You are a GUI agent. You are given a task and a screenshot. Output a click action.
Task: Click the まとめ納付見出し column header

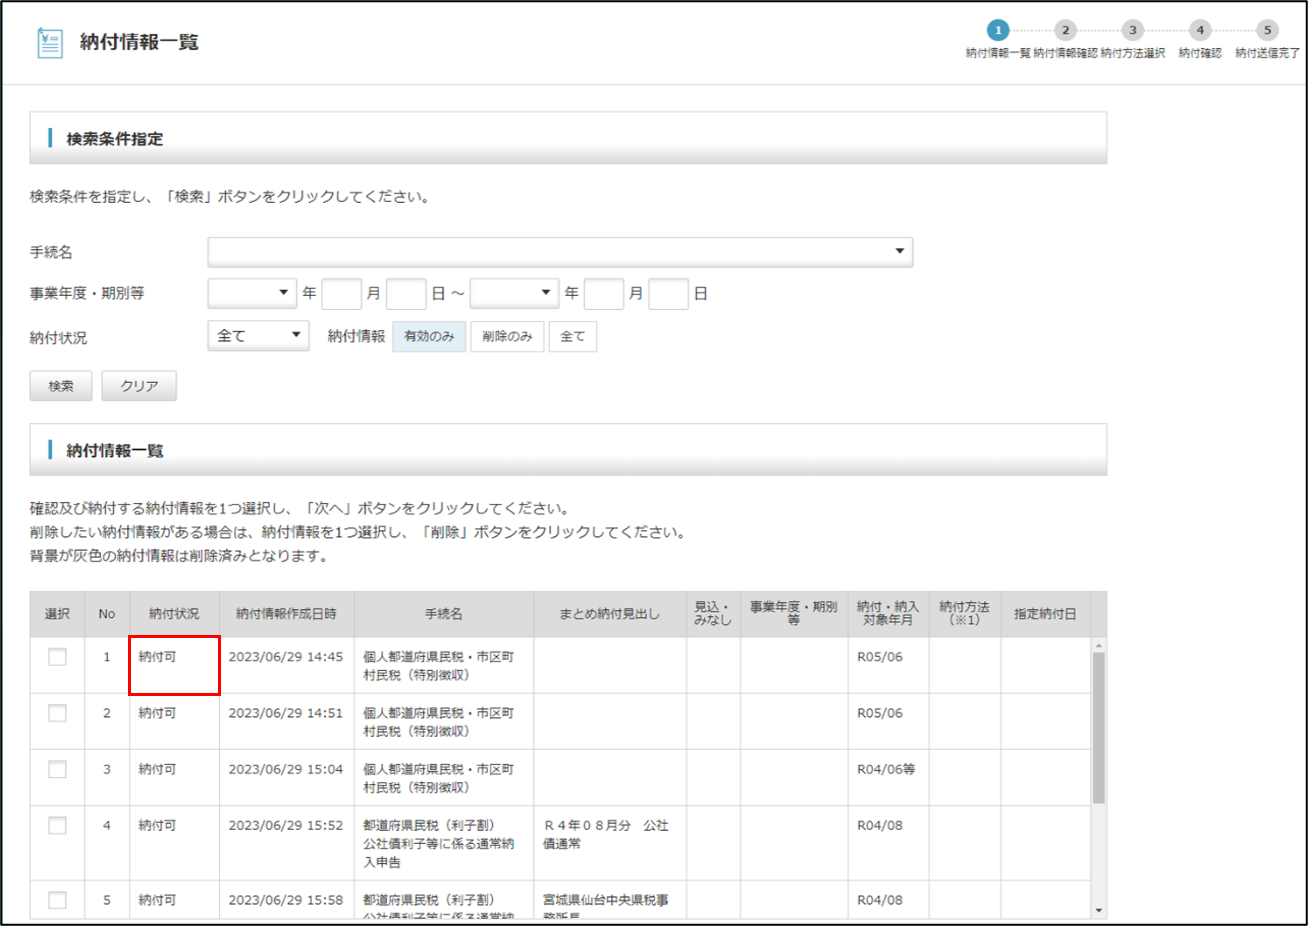[x=610, y=614]
